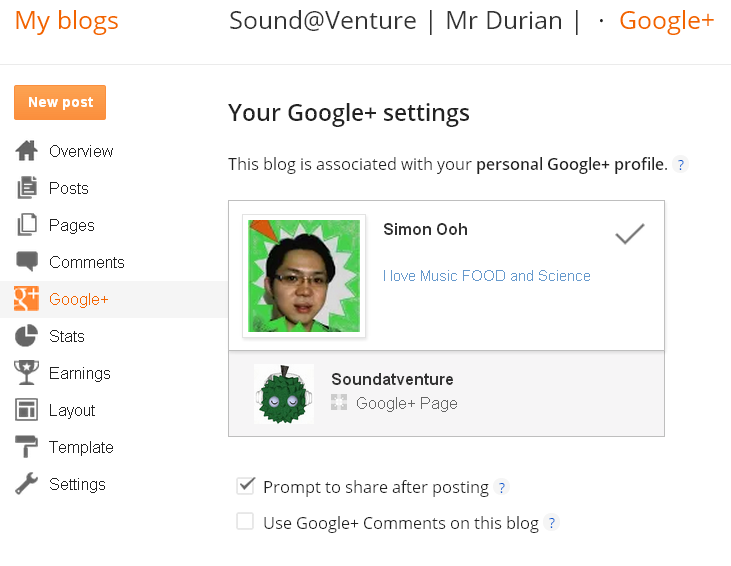This screenshot has width=731, height=566.
Task: Enable Google+ Comments on this blog
Action: click(245, 522)
